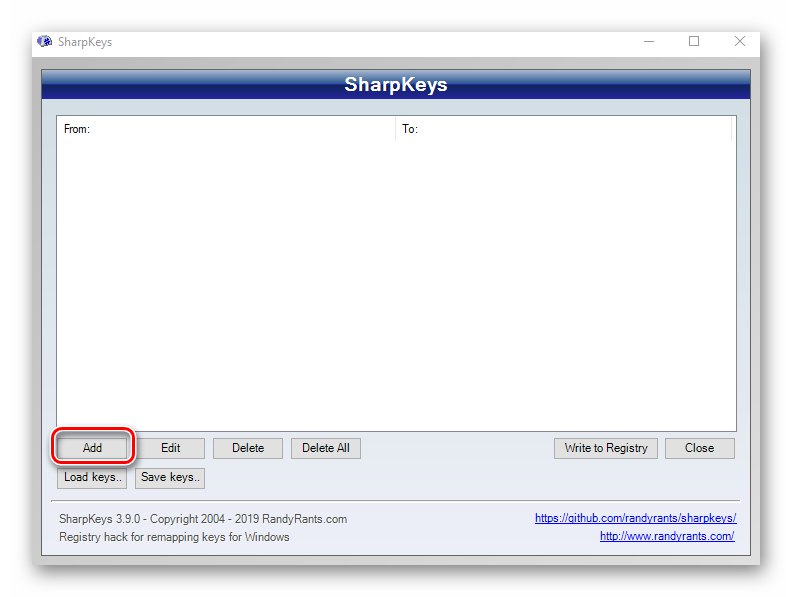Click the Delete button
The width and height of the screenshot is (792, 597).
248,447
